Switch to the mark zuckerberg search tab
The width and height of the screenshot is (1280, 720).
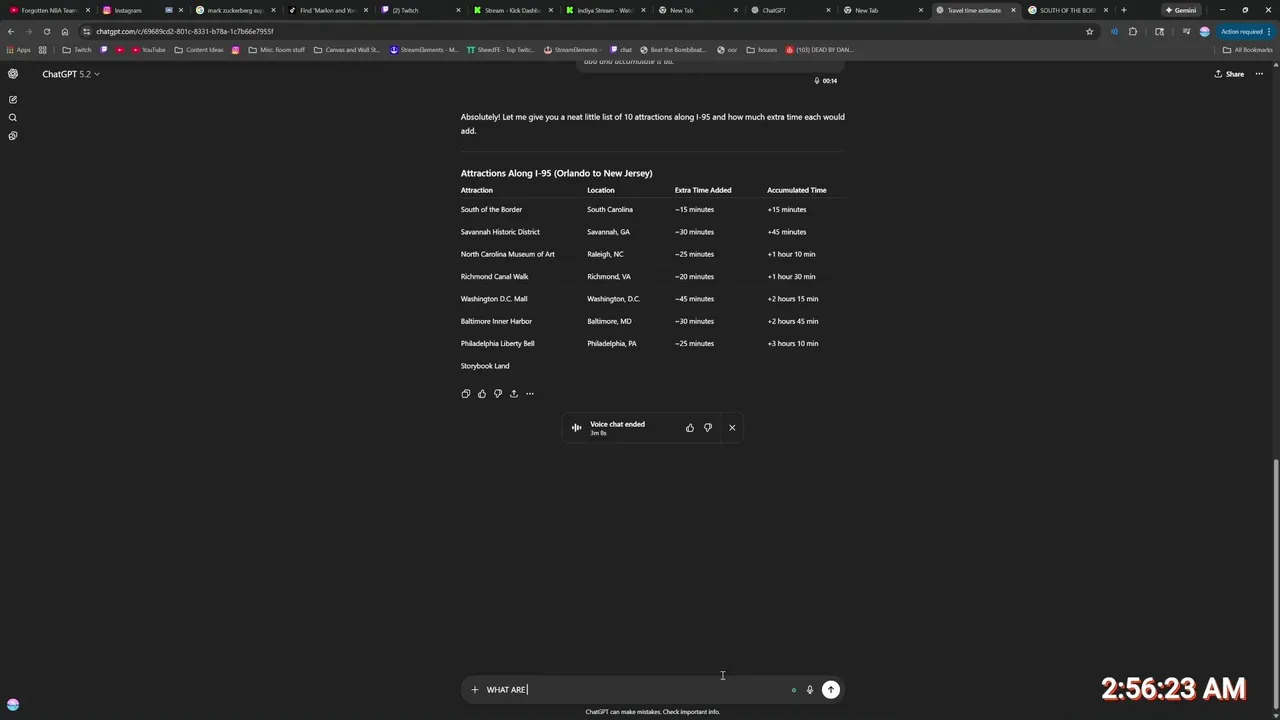234,10
